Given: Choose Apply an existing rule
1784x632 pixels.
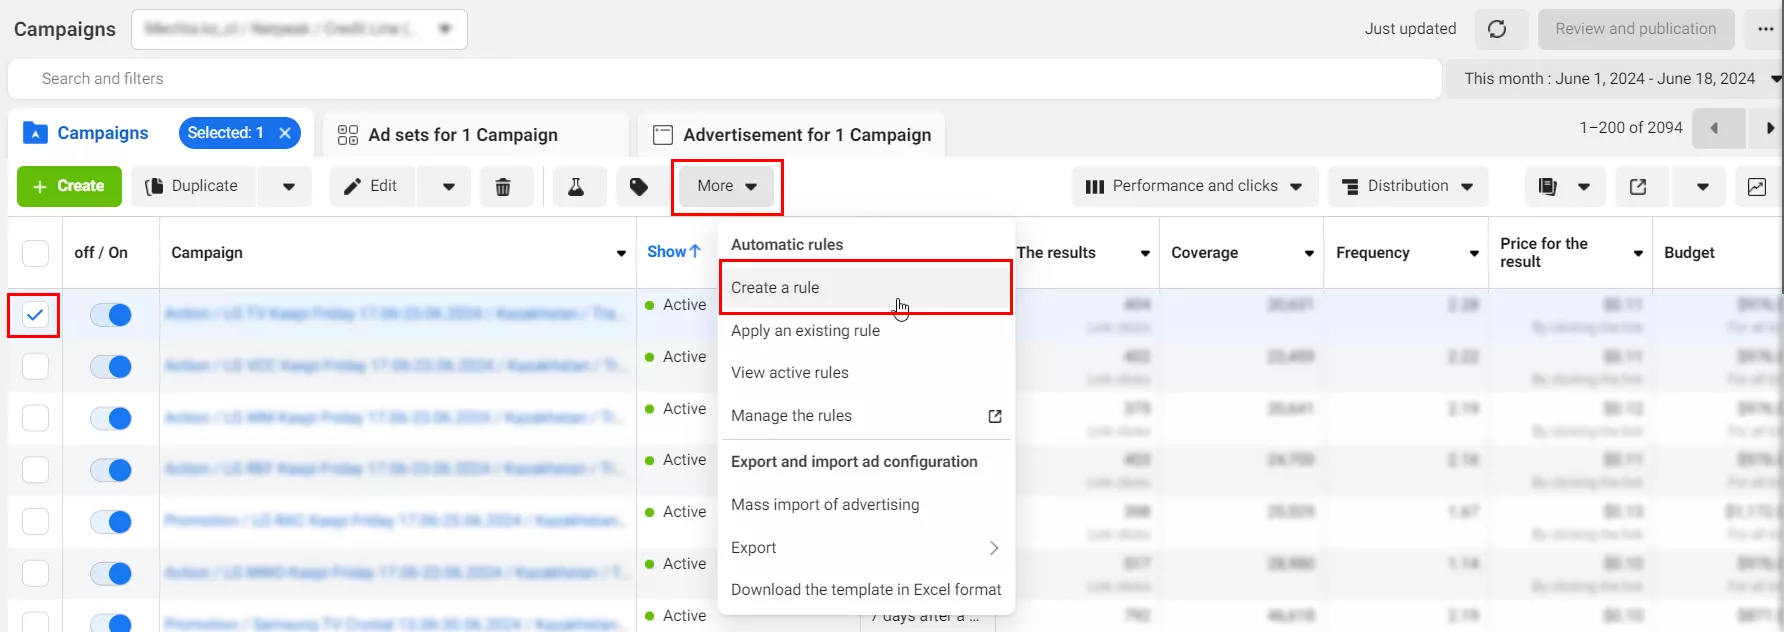Looking at the screenshot, I should pos(865,330).
